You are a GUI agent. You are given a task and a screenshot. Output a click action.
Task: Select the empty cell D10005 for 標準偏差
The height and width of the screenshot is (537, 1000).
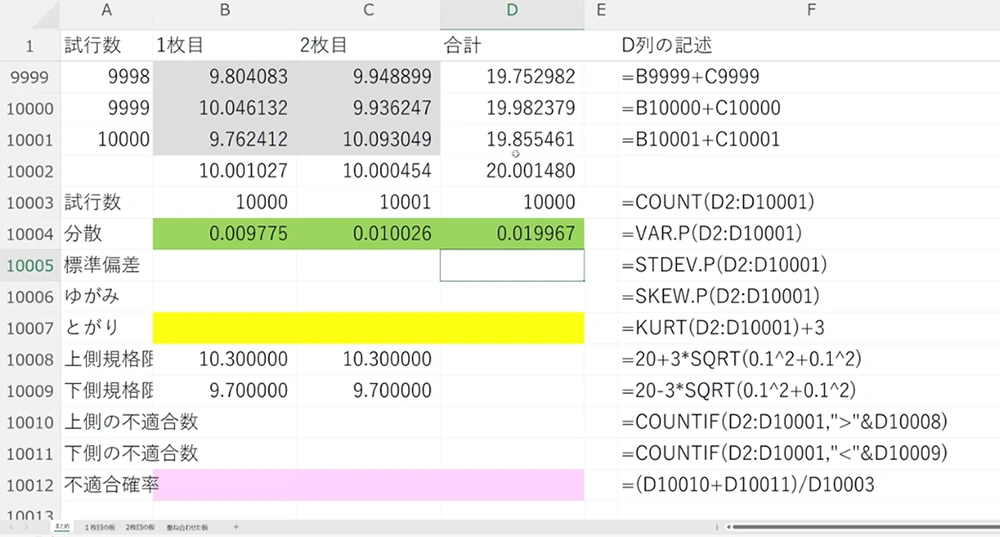pyautogui.click(x=512, y=265)
